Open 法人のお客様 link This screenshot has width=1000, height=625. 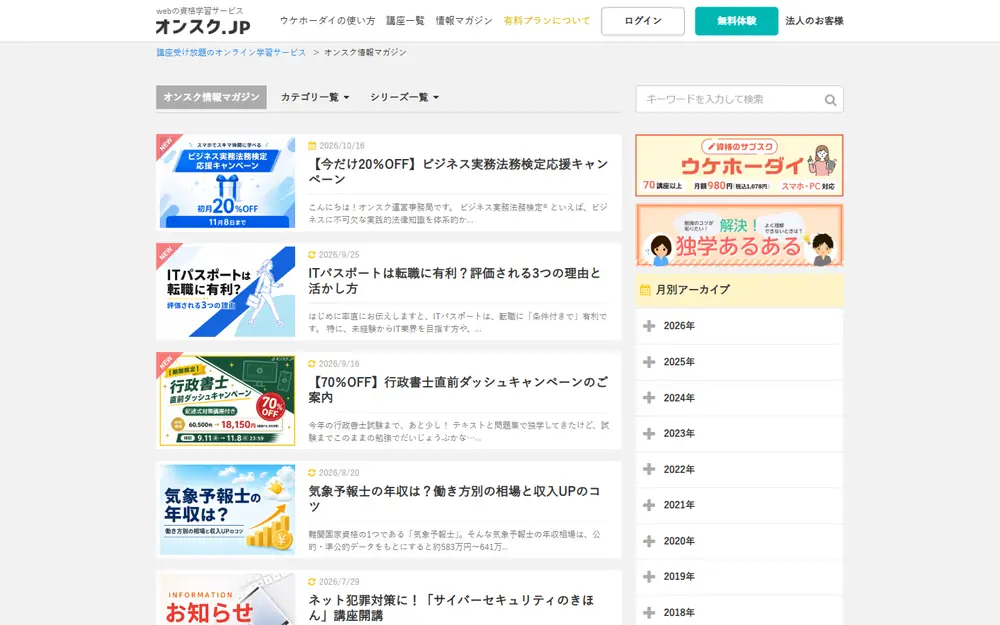(814, 21)
